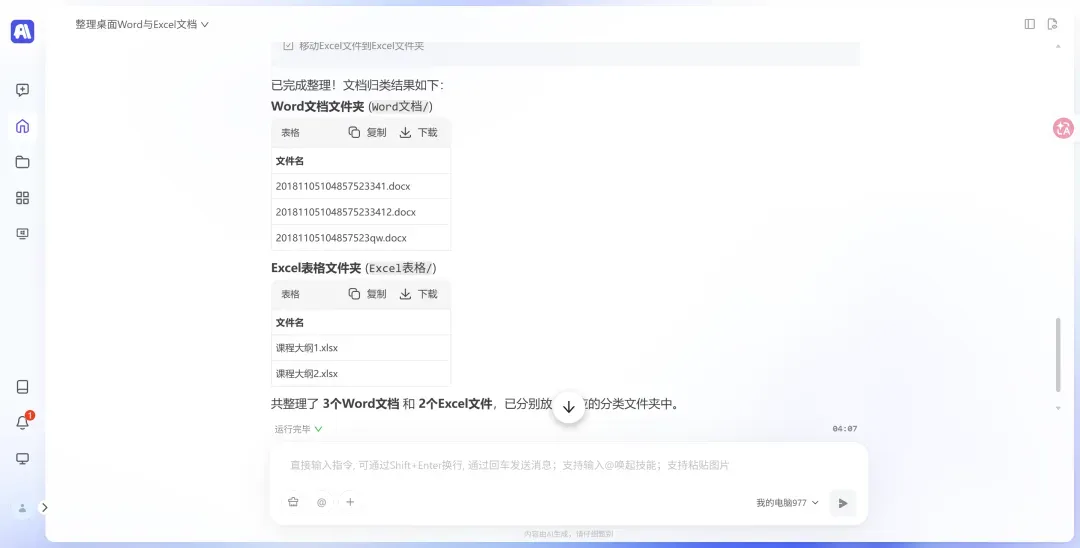Expand the sidebar with arrow chevron

pos(44,507)
